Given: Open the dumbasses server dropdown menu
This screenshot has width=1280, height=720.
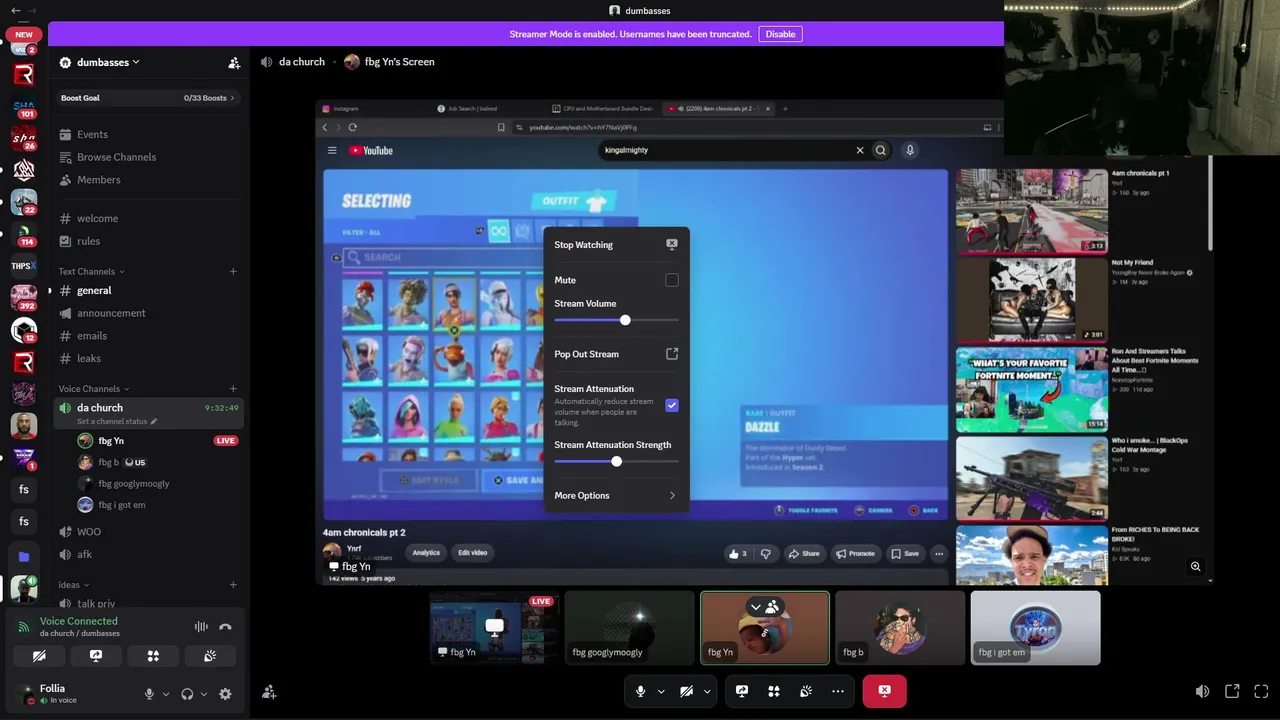Looking at the screenshot, I should 108,62.
